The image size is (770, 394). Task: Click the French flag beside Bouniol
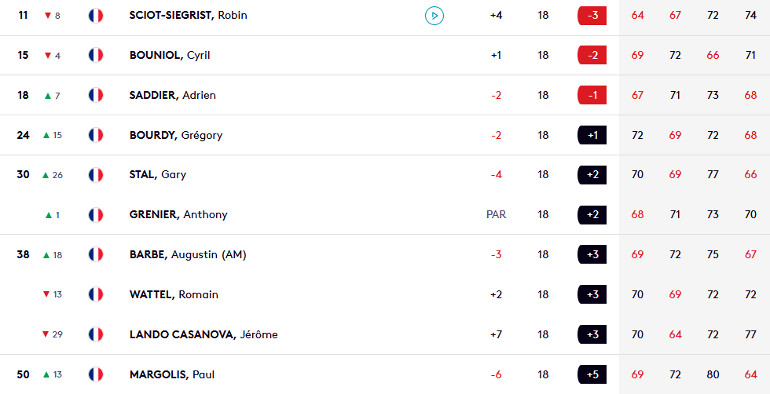coord(96,56)
